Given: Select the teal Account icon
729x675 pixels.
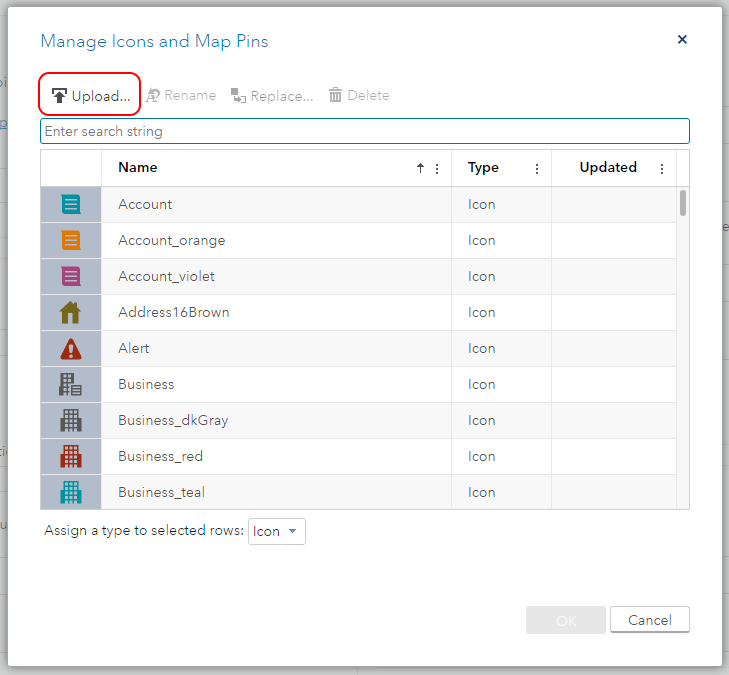Looking at the screenshot, I should pos(71,205).
